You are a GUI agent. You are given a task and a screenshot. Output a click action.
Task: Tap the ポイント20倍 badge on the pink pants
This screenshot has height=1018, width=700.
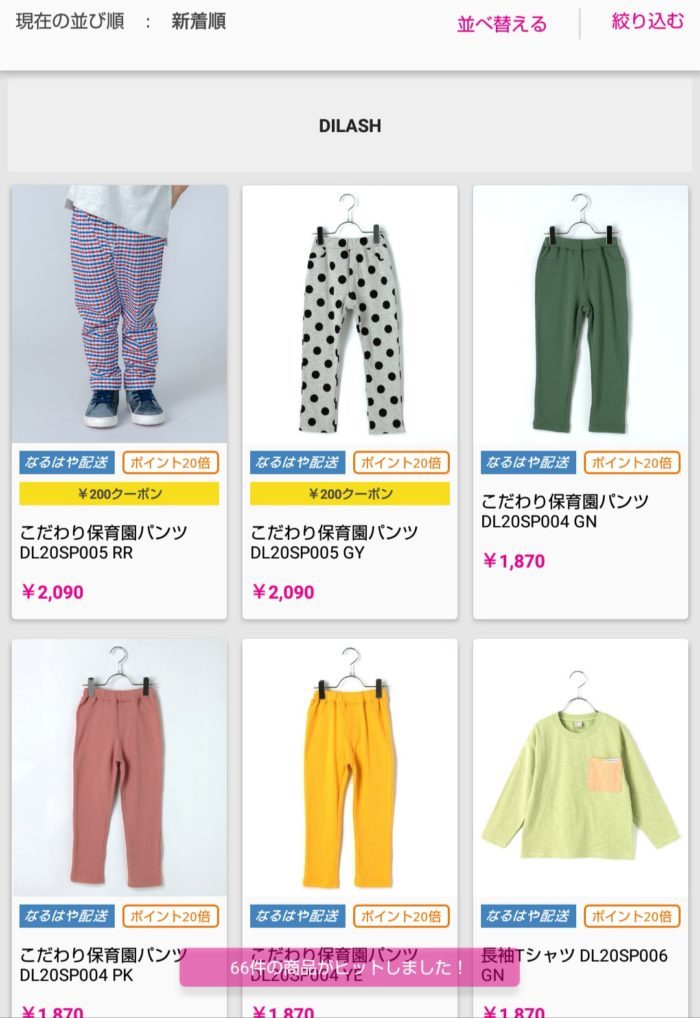[171, 916]
